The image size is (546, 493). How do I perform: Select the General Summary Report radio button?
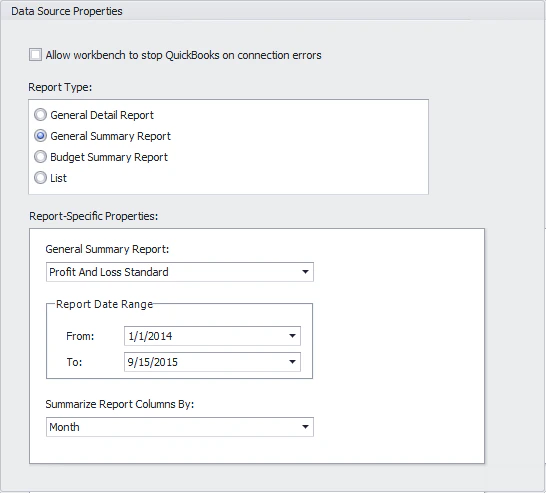[x=40, y=135]
